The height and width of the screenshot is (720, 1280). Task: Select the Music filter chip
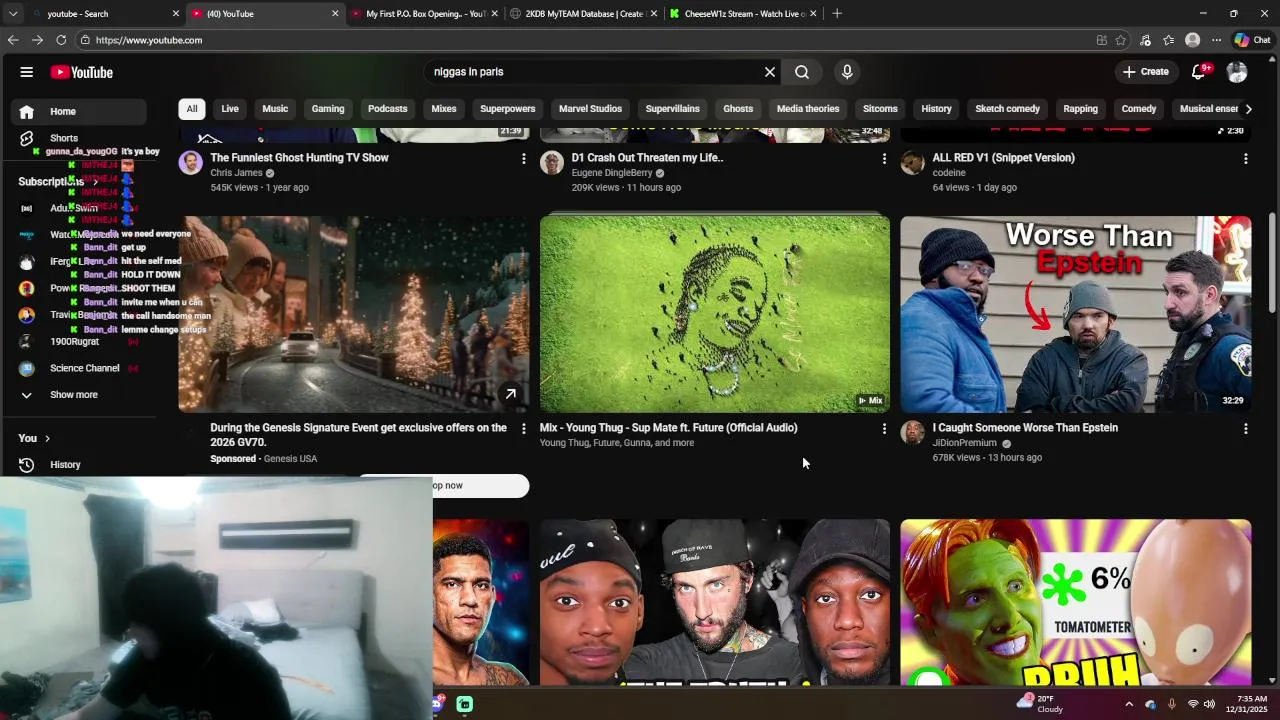point(275,109)
